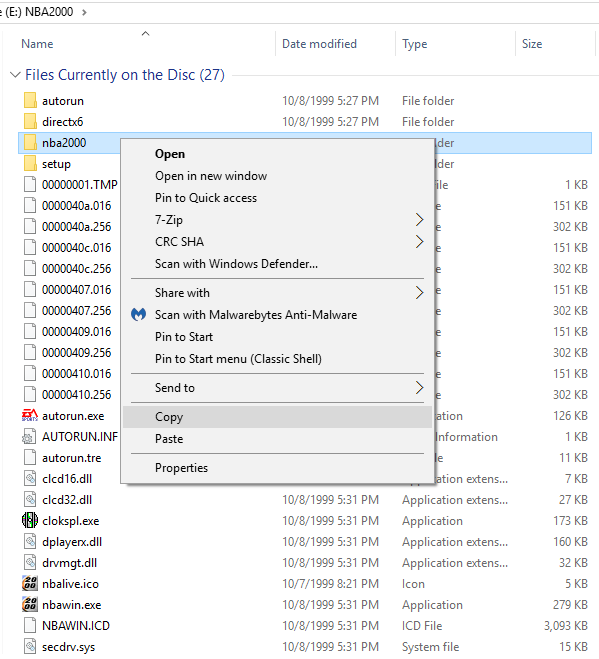
Task: Click the setup folder icon
Action: (x=30, y=164)
